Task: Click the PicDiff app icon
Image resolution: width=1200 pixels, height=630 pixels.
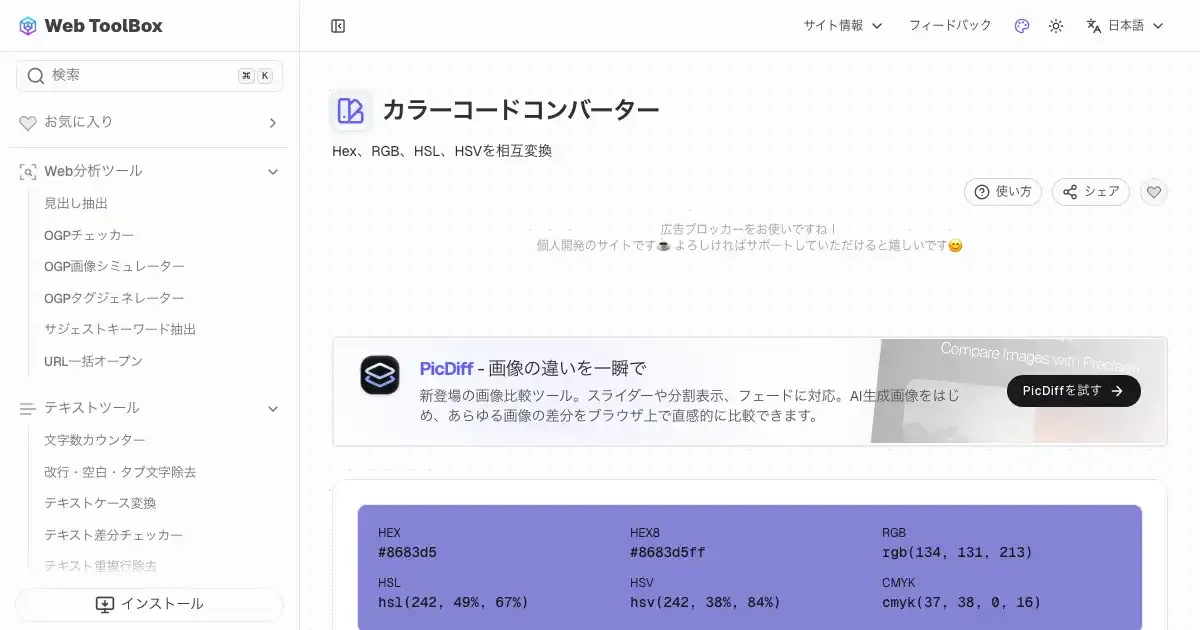Action: [380, 375]
